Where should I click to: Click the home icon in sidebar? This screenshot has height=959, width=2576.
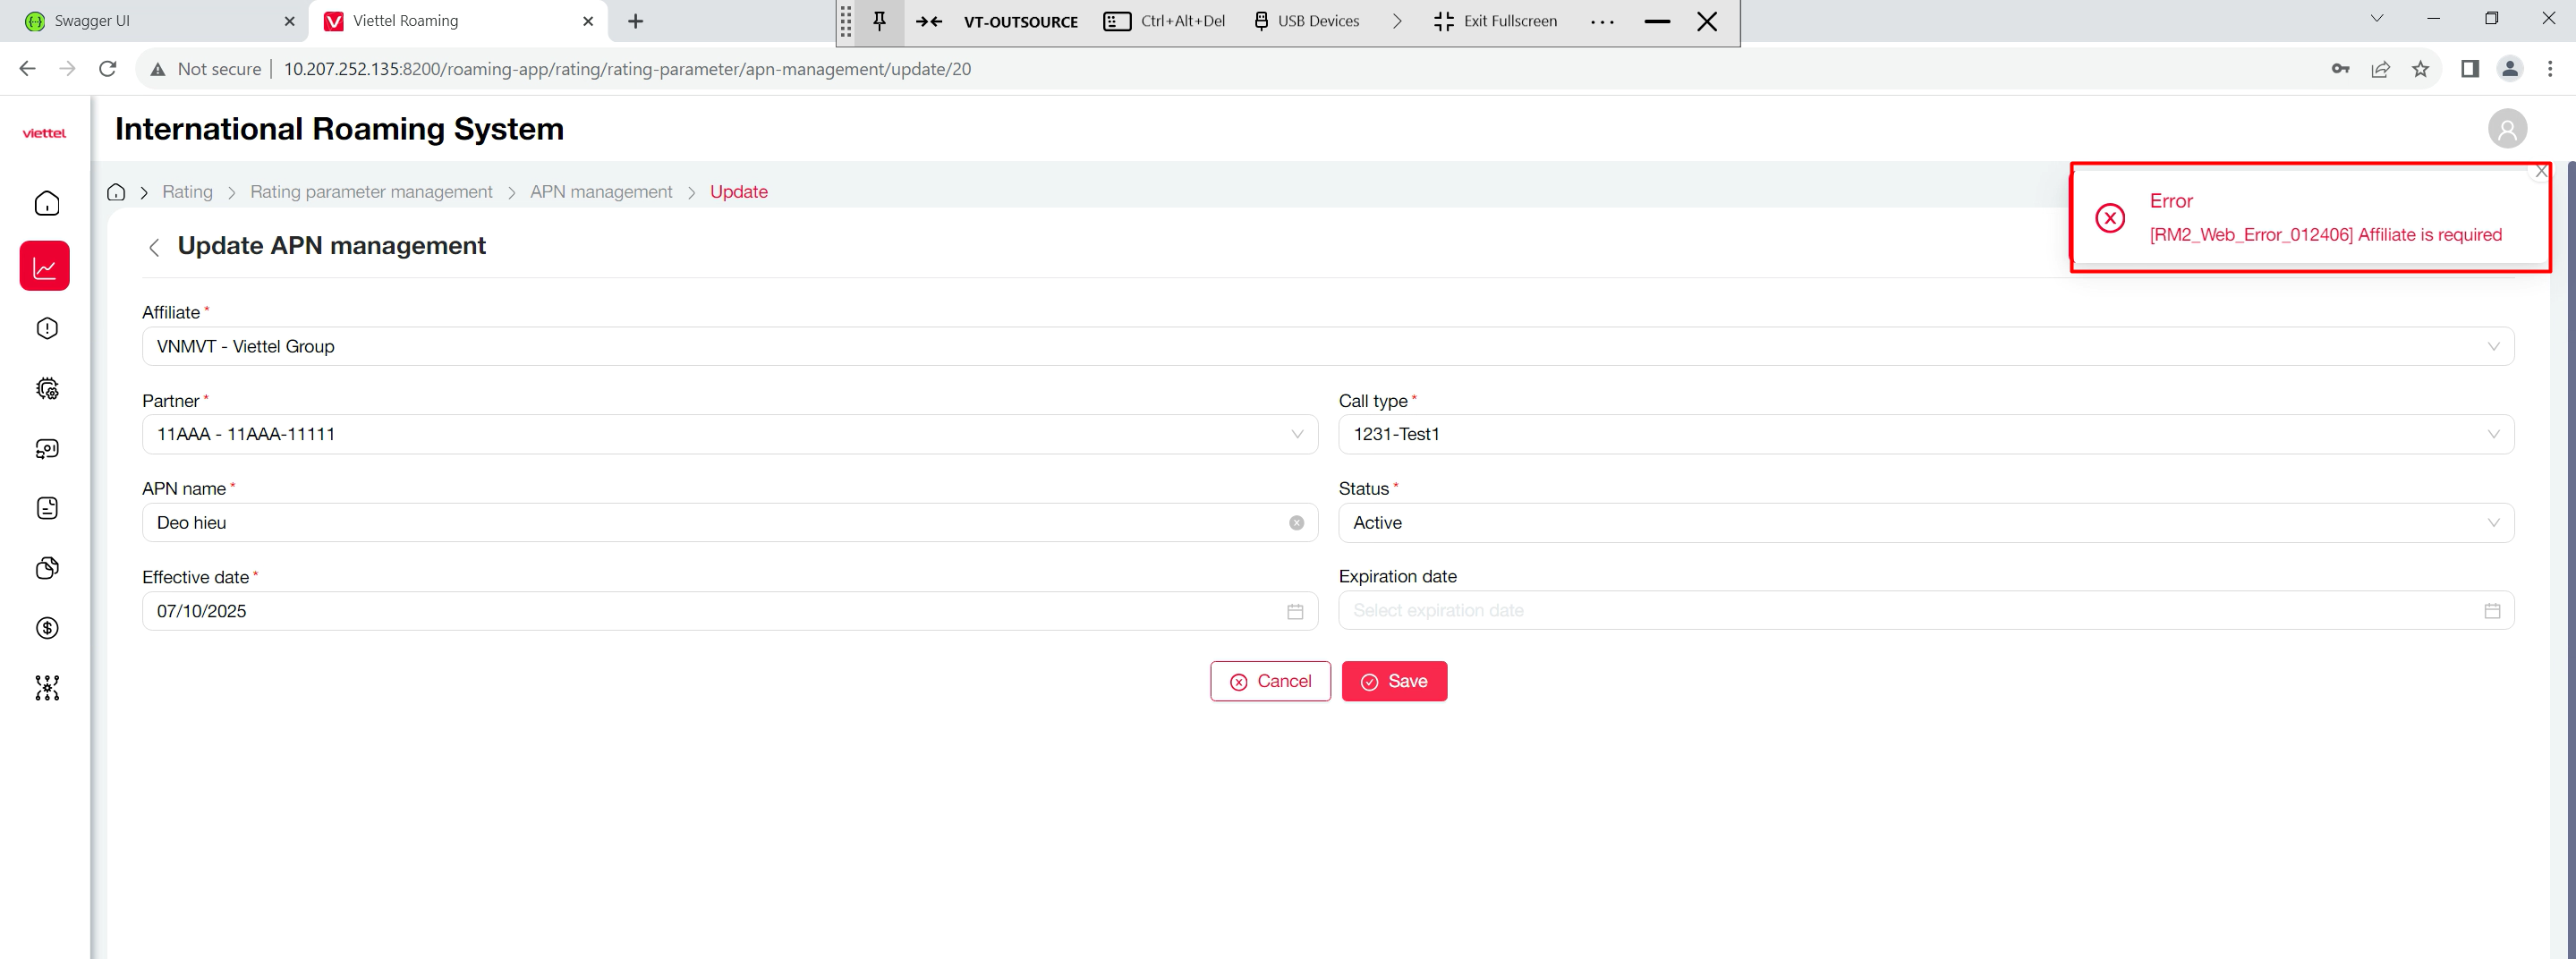47,204
